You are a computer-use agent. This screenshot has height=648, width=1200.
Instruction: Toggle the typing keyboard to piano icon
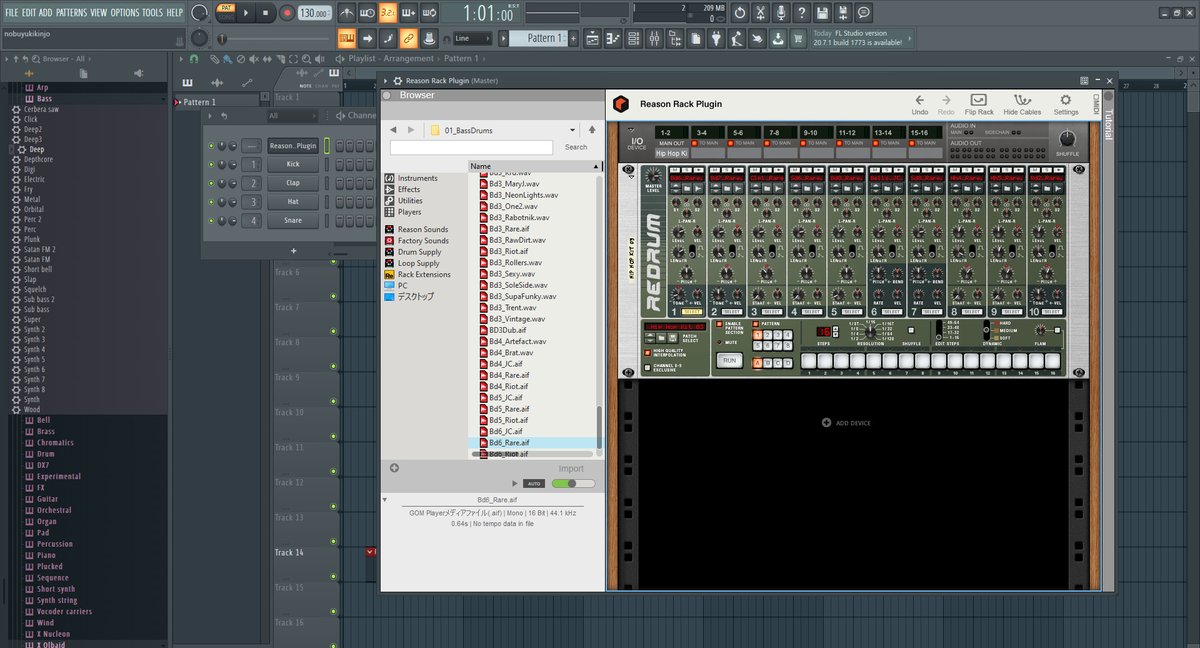[x=347, y=38]
